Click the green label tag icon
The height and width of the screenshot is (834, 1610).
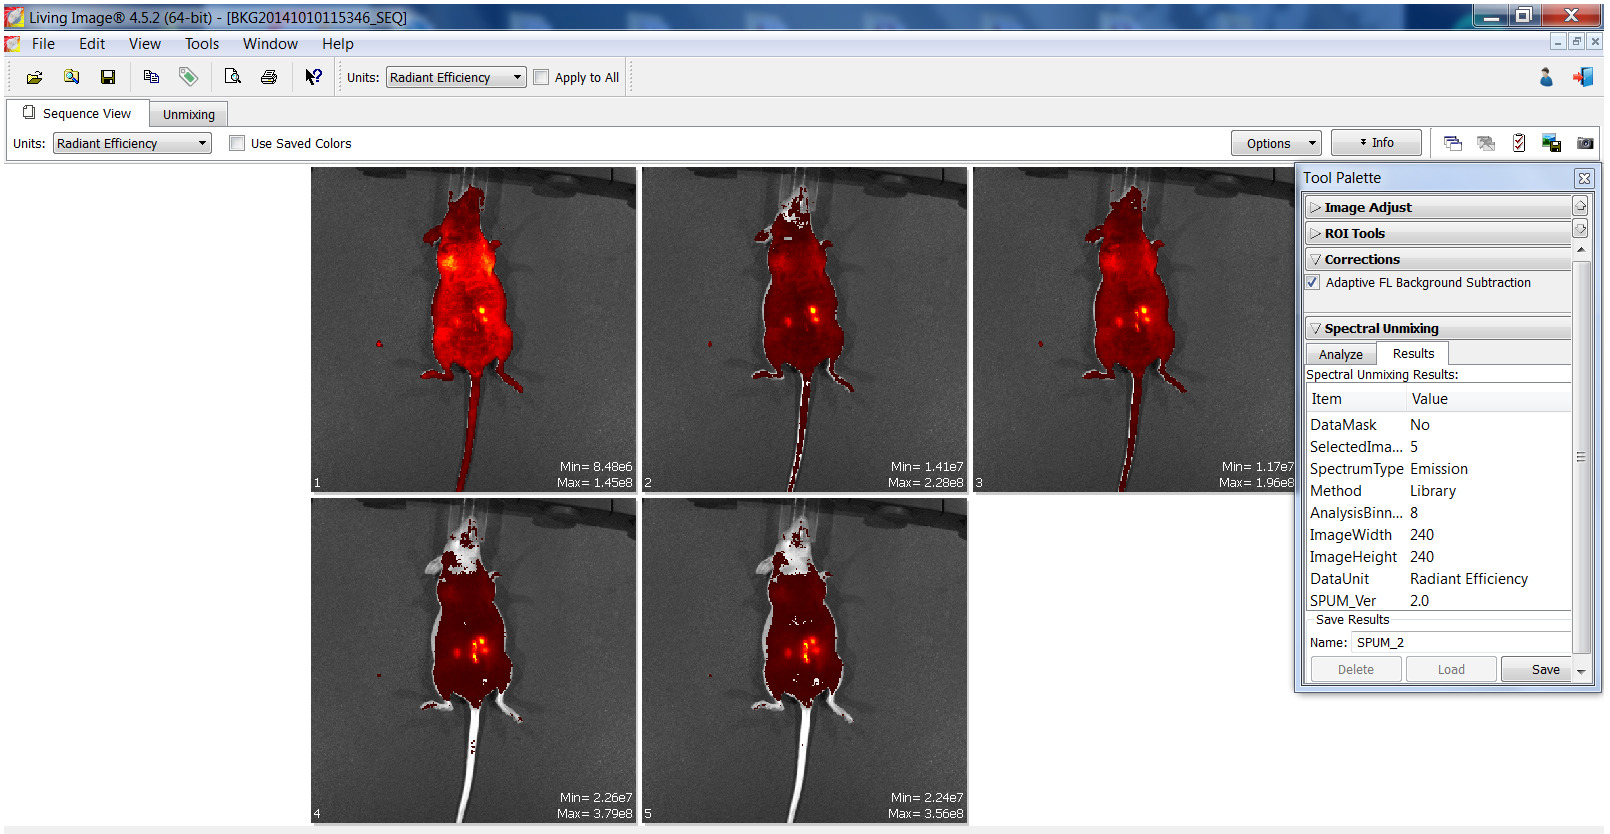click(x=188, y=77)
